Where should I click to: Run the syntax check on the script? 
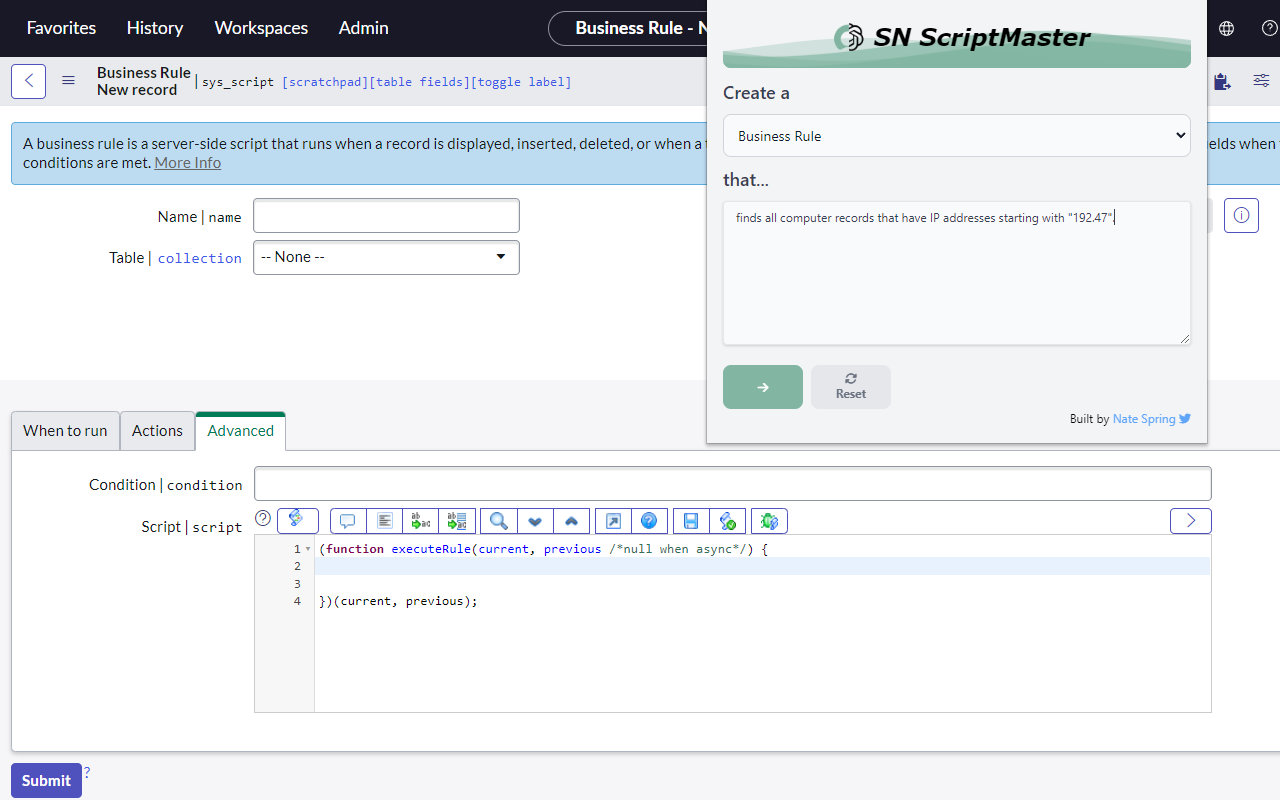tap(728, 520)
